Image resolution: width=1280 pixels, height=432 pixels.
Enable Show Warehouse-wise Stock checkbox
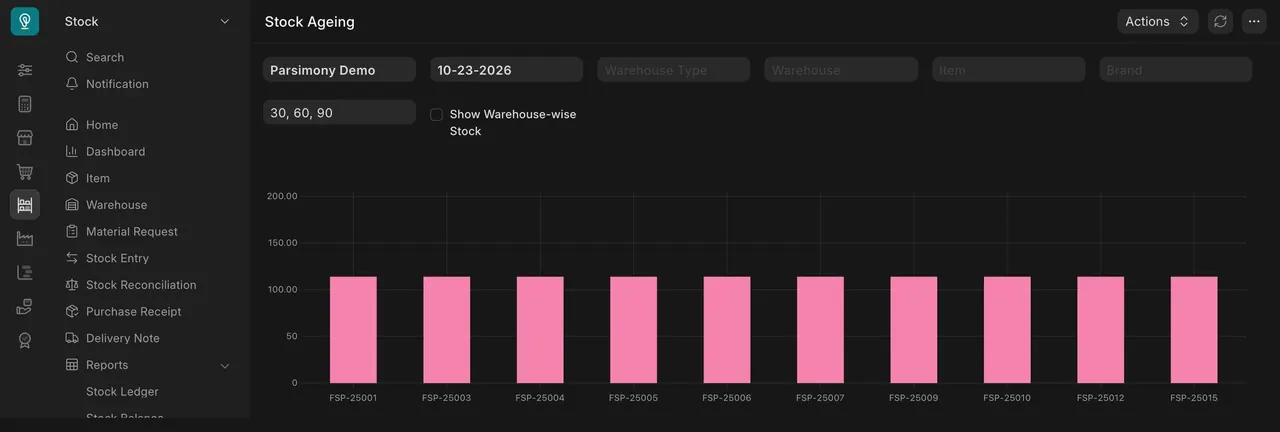pos(436,115)
